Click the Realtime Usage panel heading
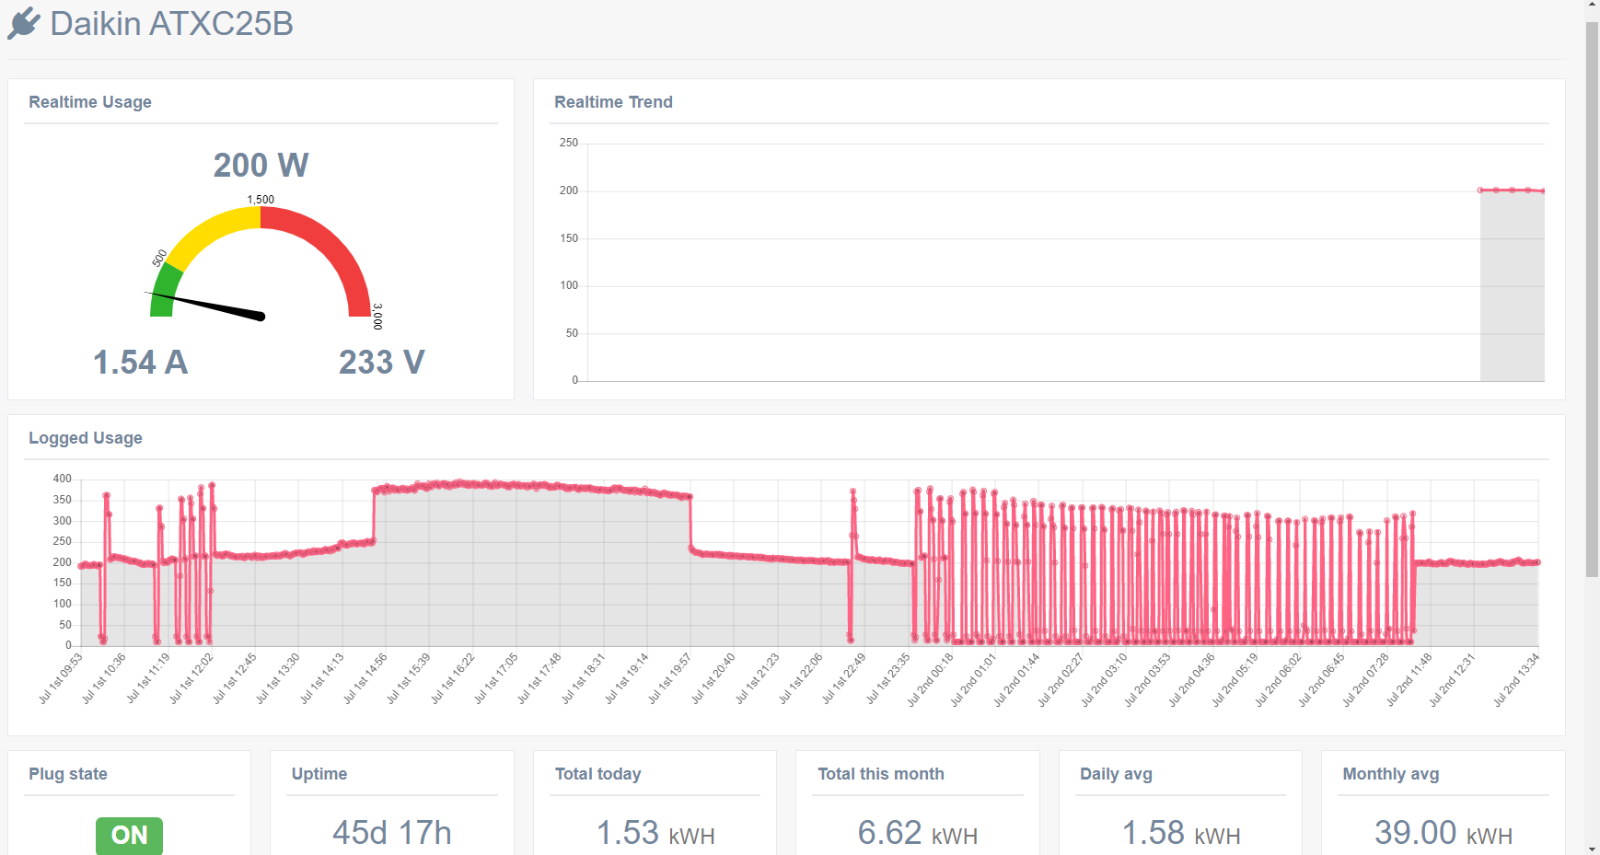Viewport: 1600px width, 855px height. [90, 102]
